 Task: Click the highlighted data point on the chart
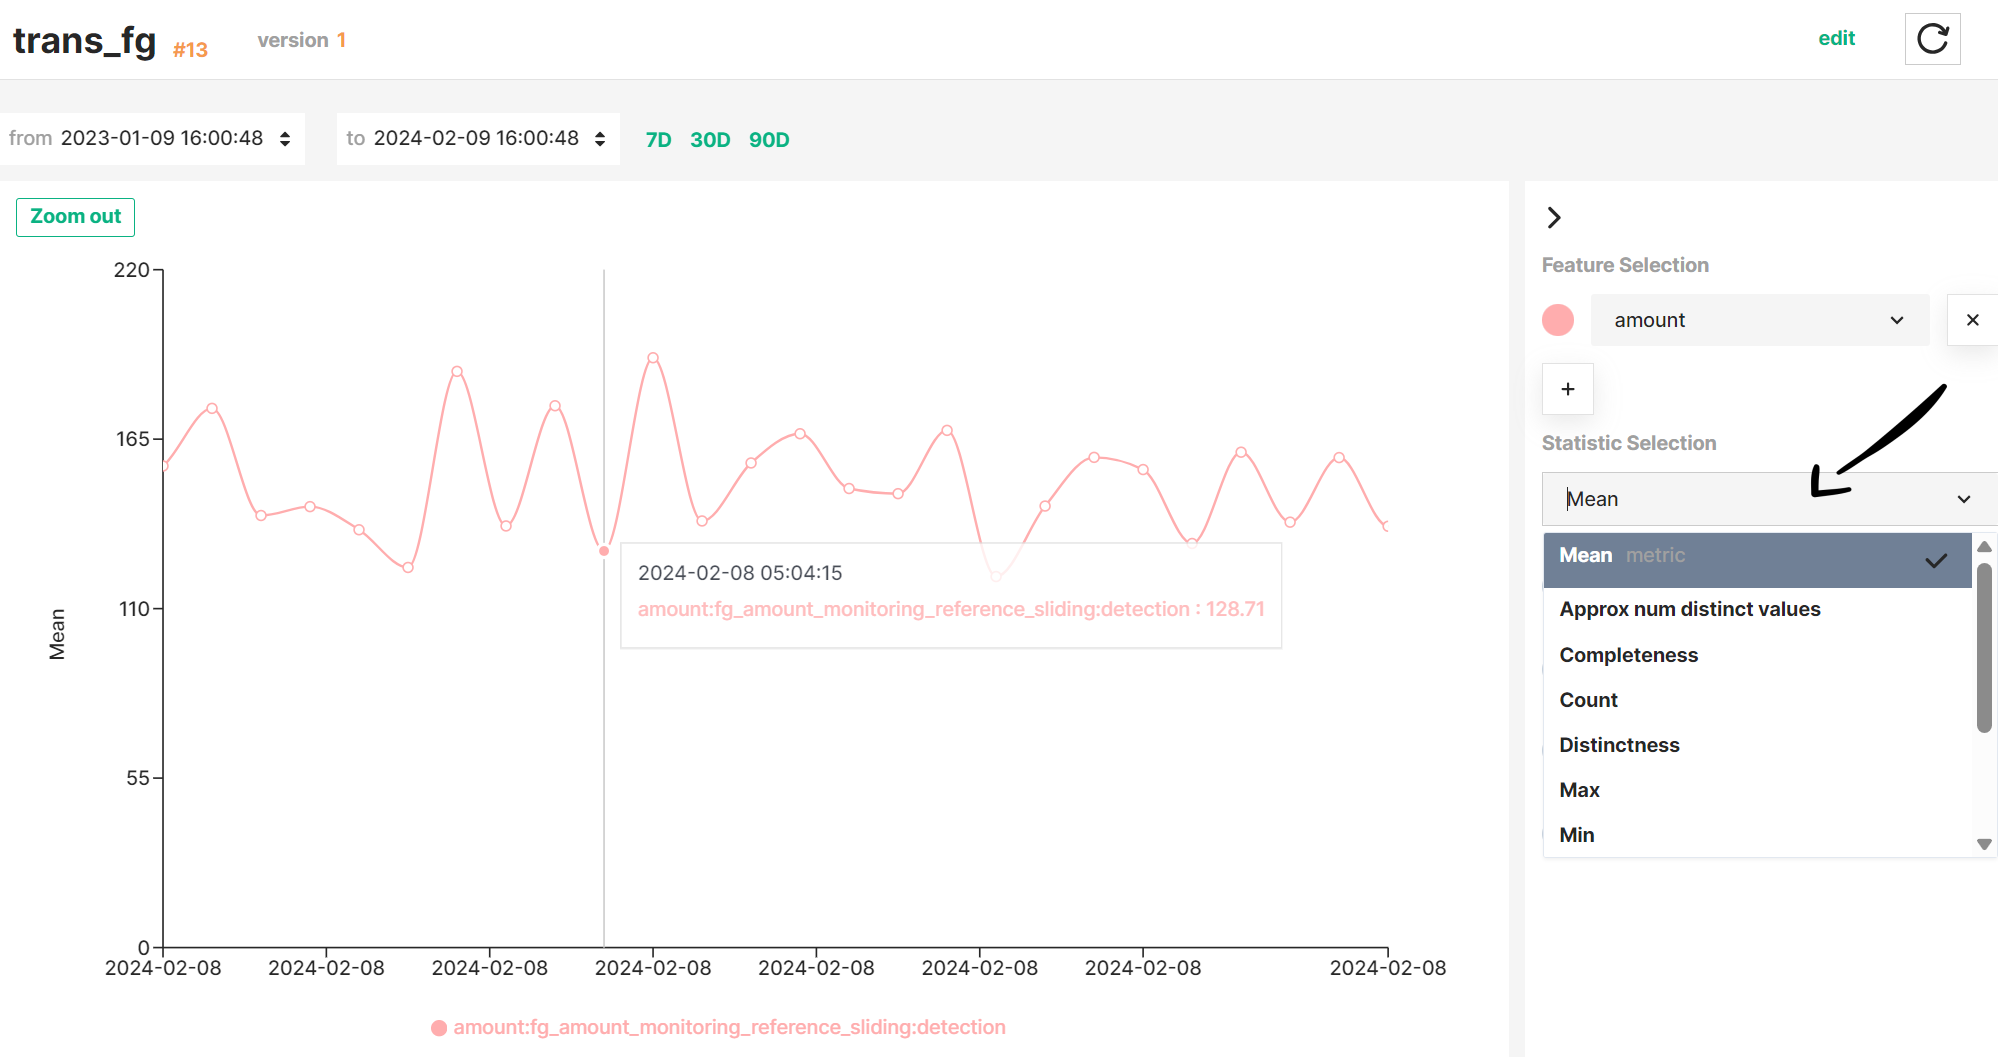pos(604,549)
